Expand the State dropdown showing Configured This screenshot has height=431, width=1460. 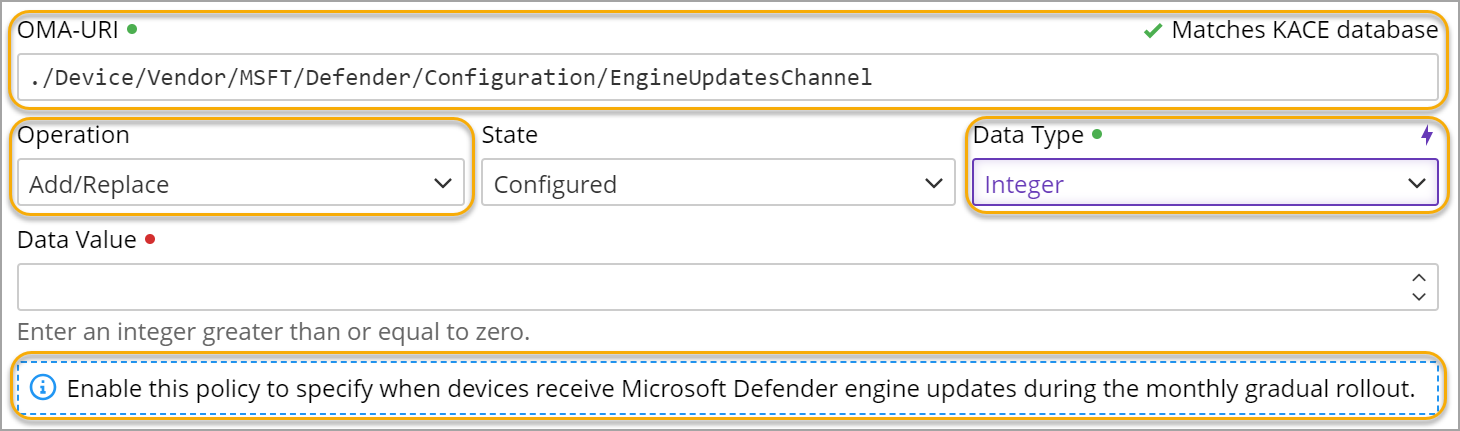(x=718, y=184)
